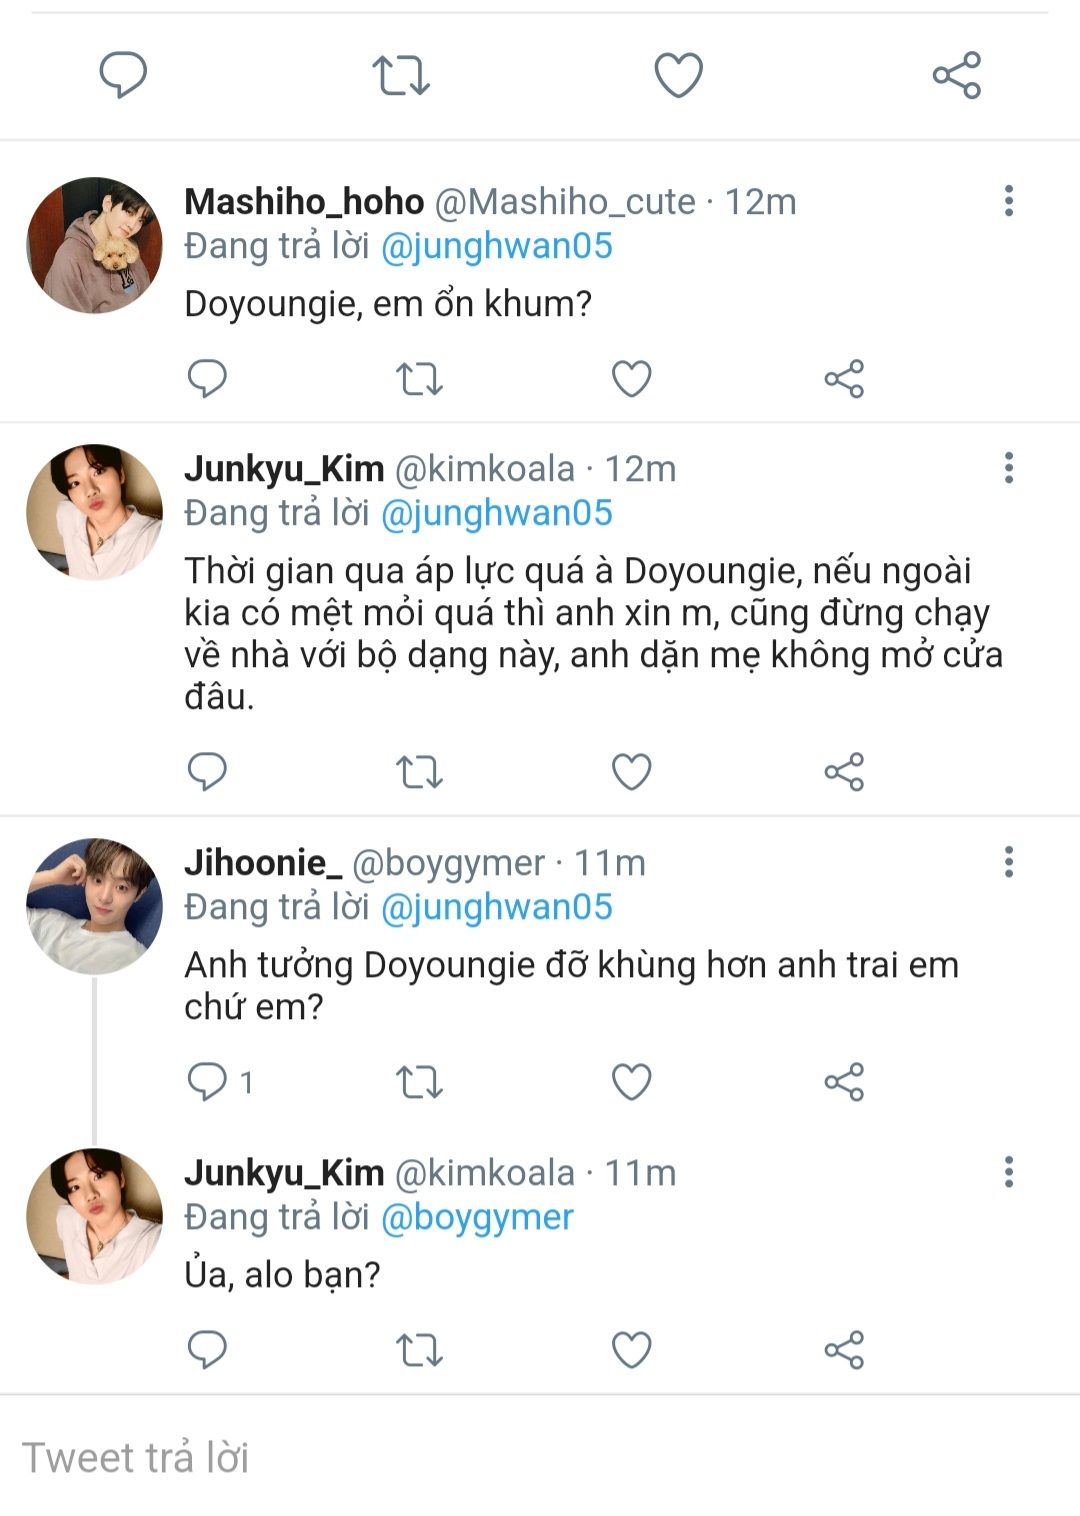Reply to the main tweet at top

click(123, 76)
